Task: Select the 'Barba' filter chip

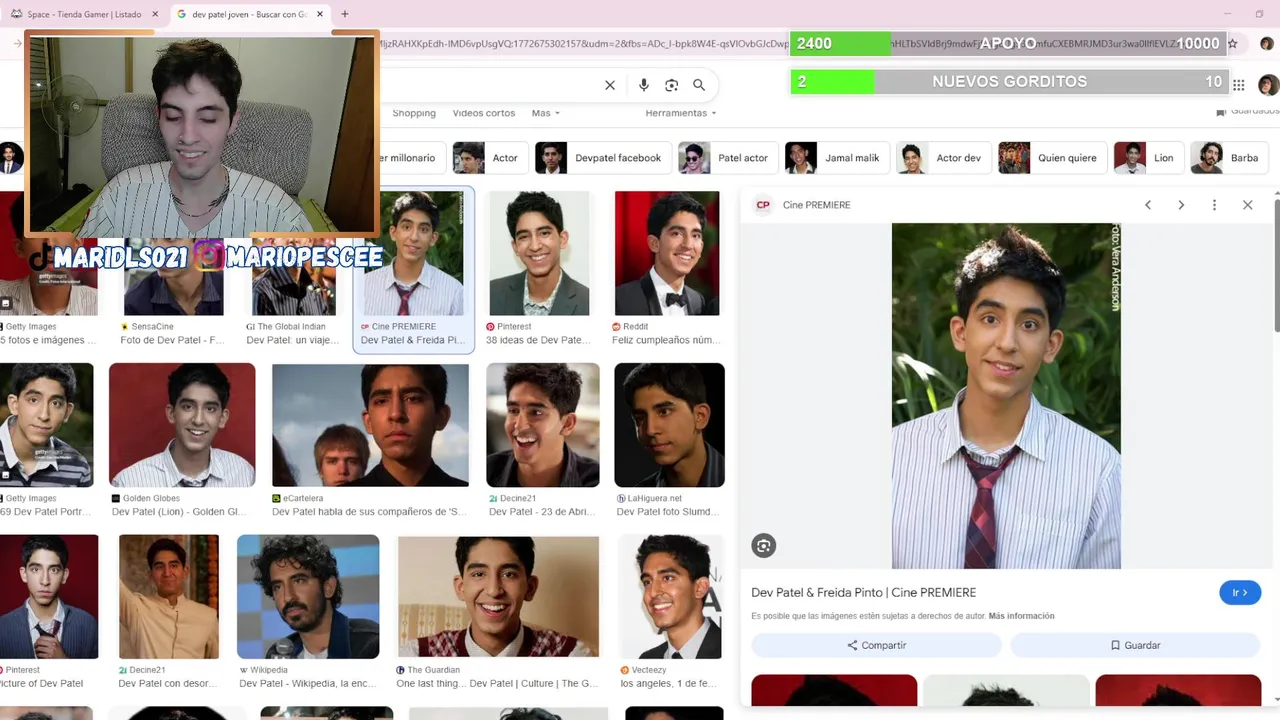Action: pos(1229,158)
